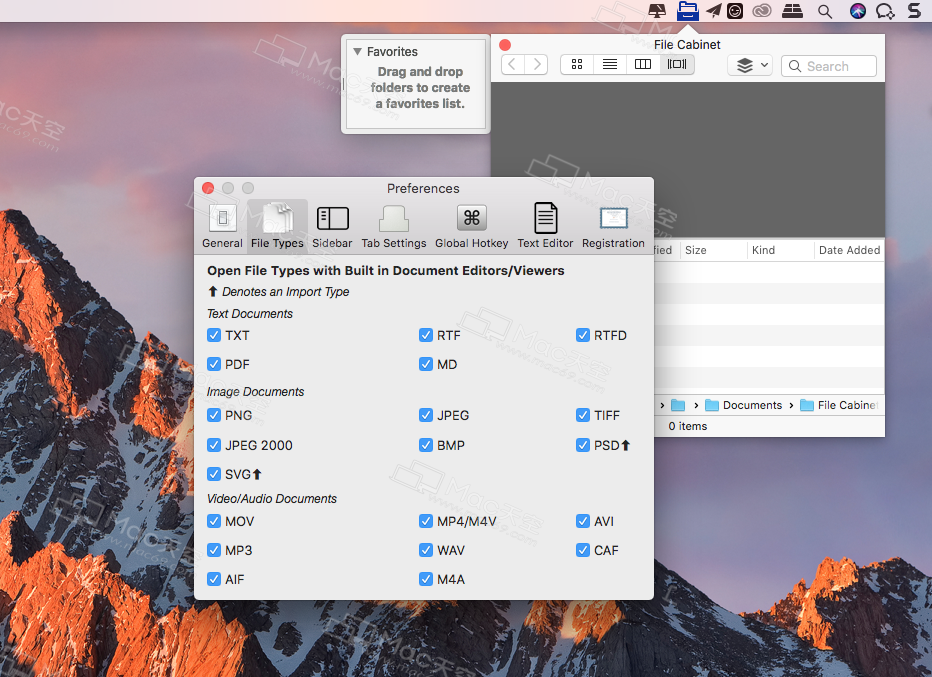Switch File Cabinet to column view
Screen dimensions: 932x677
point(643,64)
